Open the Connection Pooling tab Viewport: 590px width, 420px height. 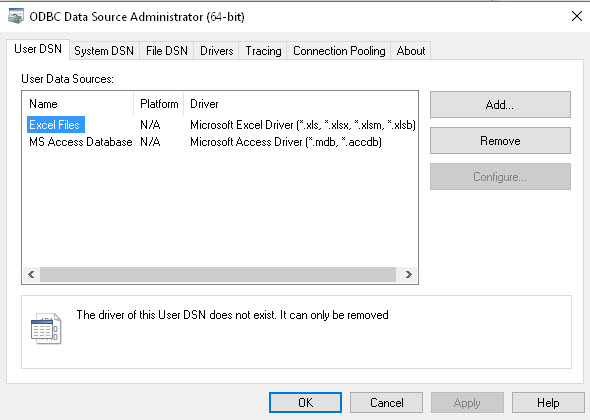(x=339, y=50)
